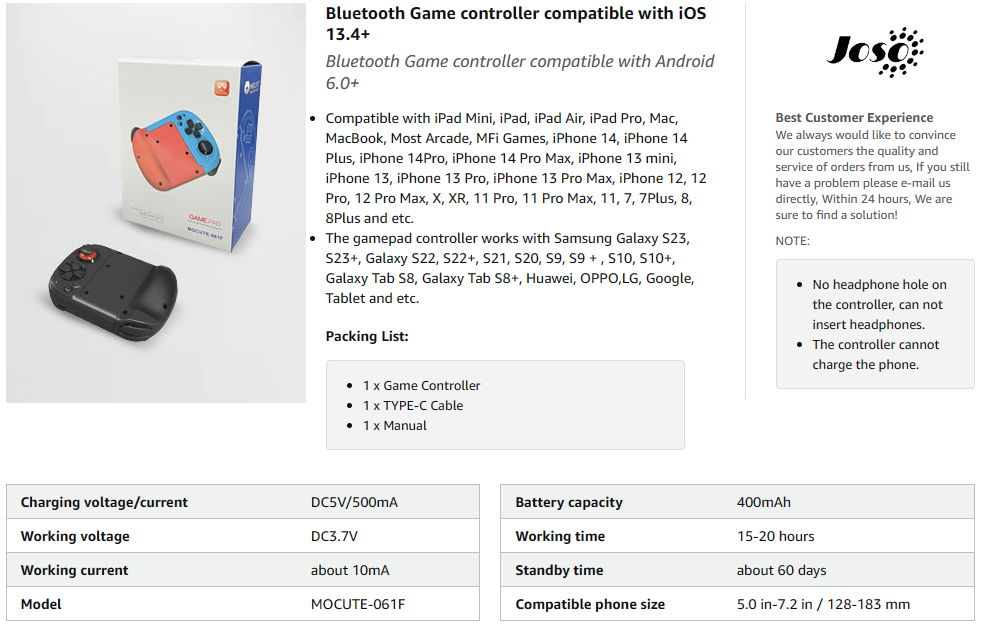
Task: Click the MOCUTE-061F model value
Action: coord(358,604)
